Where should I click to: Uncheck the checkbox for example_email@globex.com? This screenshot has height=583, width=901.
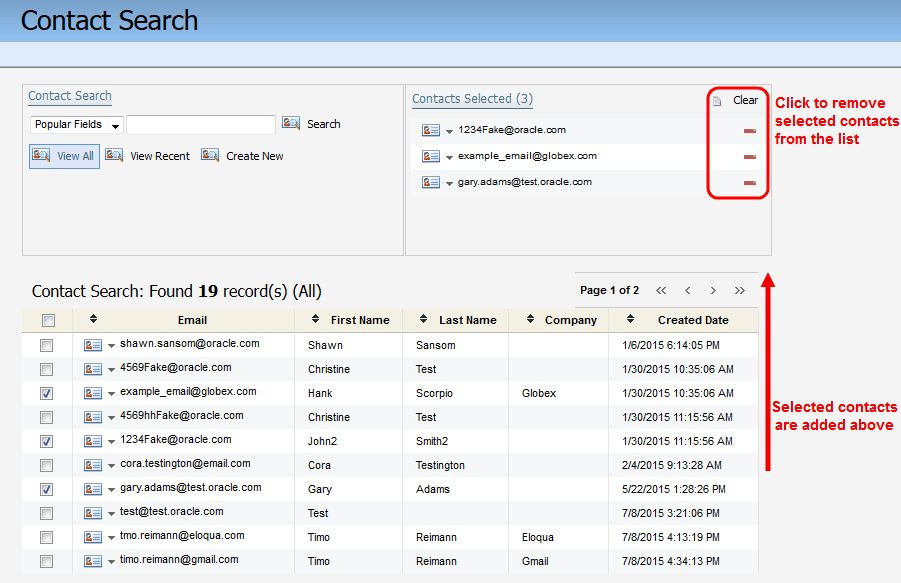[46, 393]
